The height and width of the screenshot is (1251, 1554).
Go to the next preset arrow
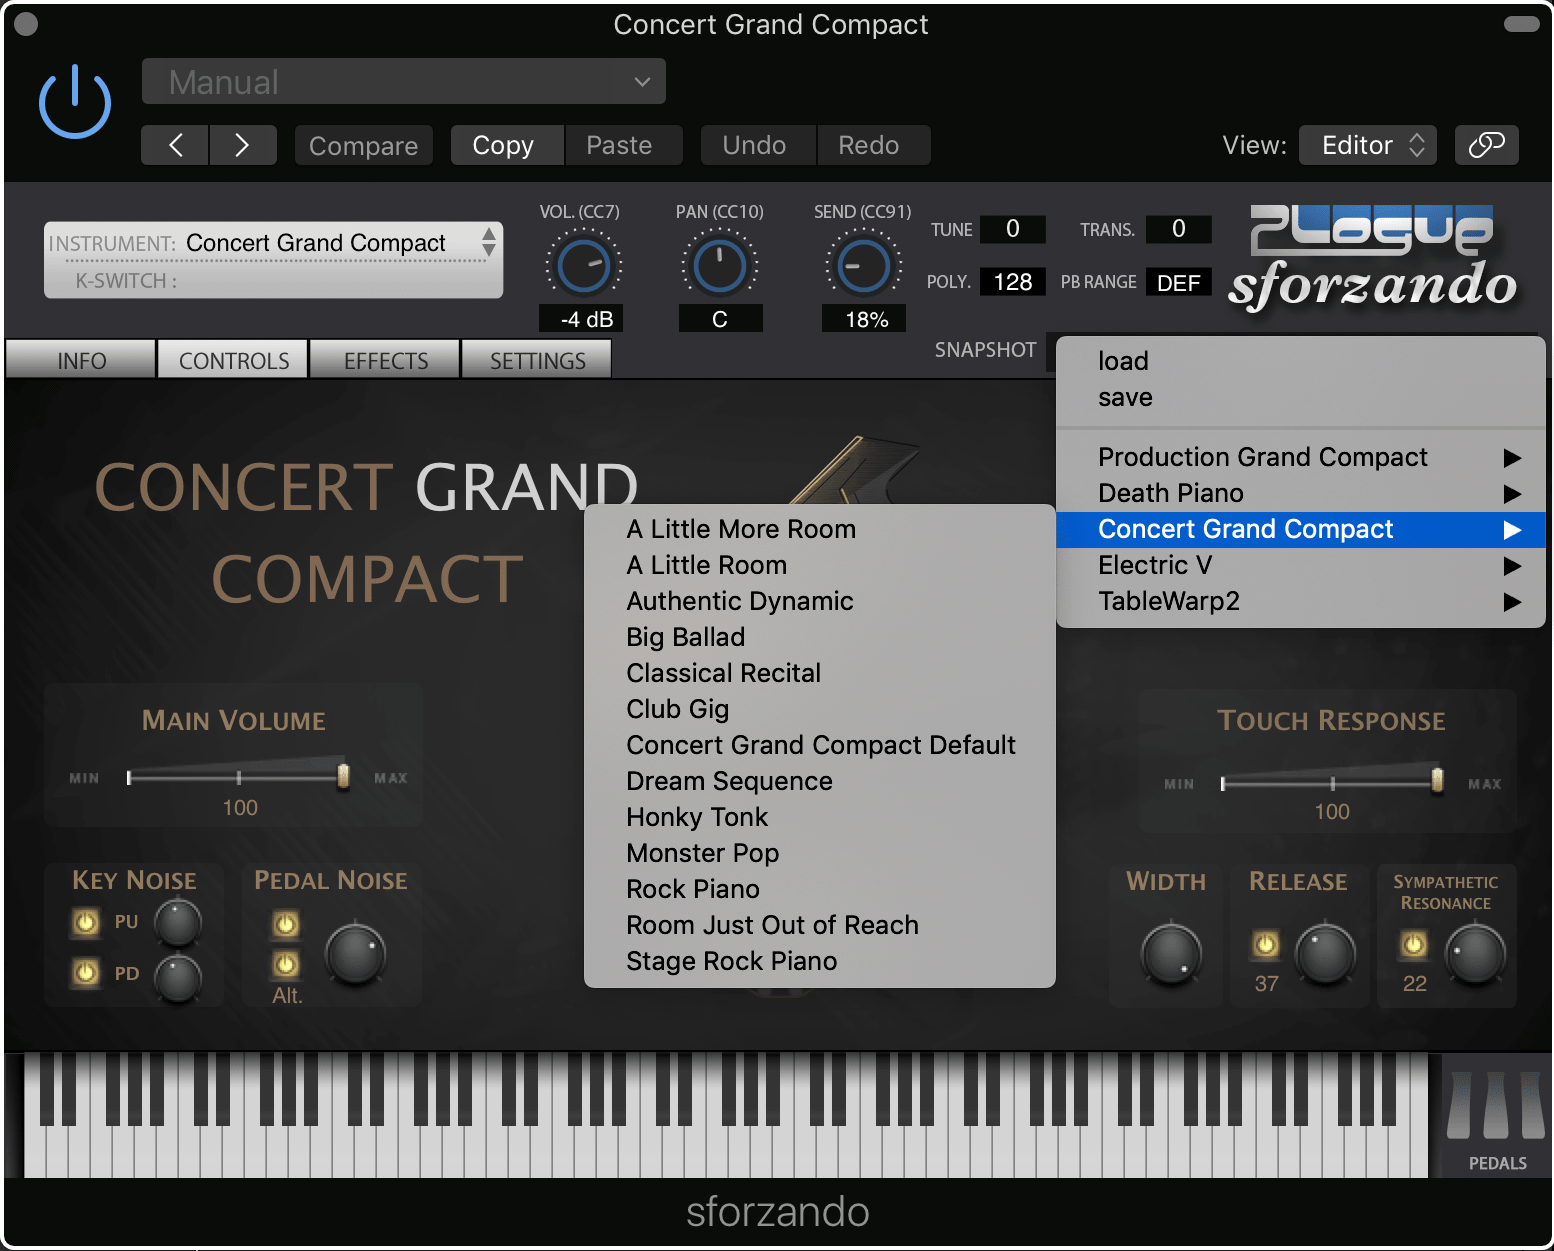click(243, 145)
